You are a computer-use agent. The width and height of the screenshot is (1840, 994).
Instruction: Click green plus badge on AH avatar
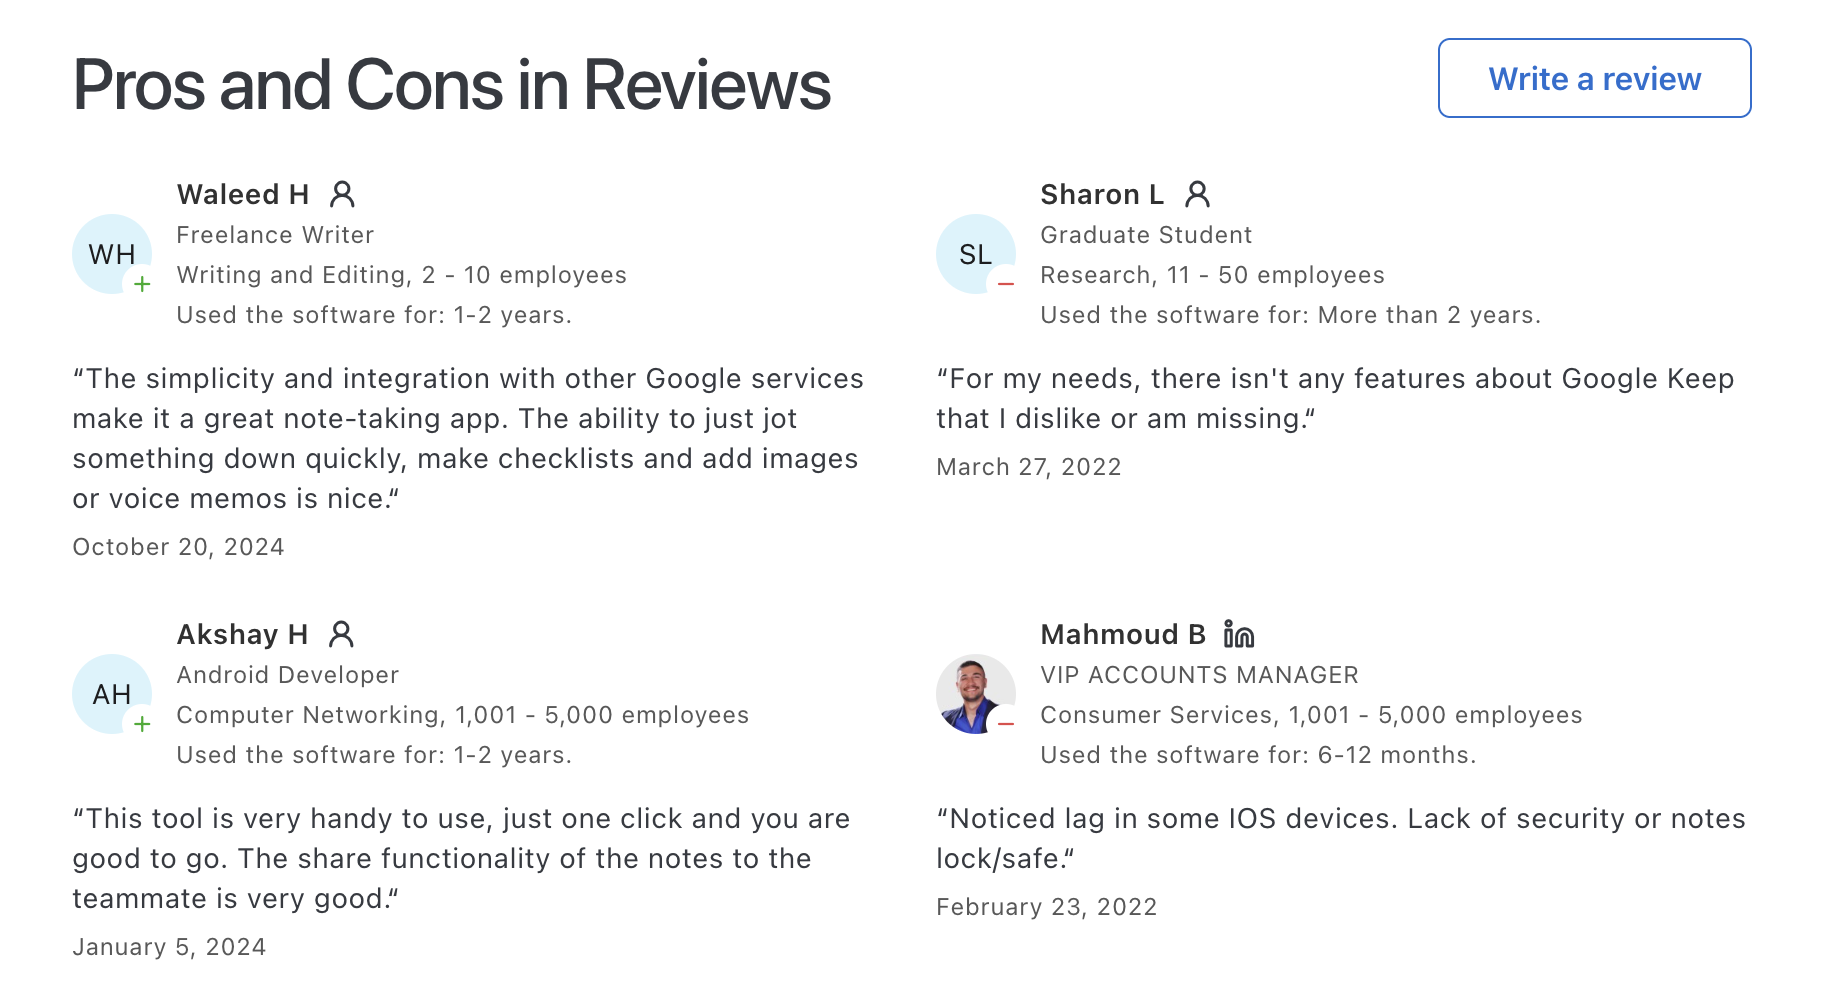[142, 724]
